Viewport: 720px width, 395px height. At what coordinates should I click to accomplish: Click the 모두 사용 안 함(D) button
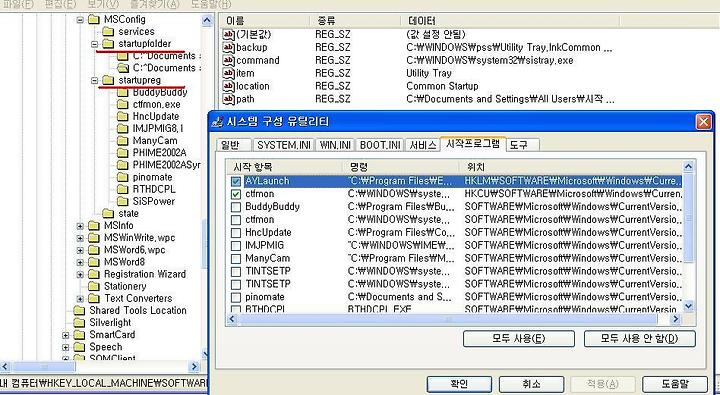[640, 339]
